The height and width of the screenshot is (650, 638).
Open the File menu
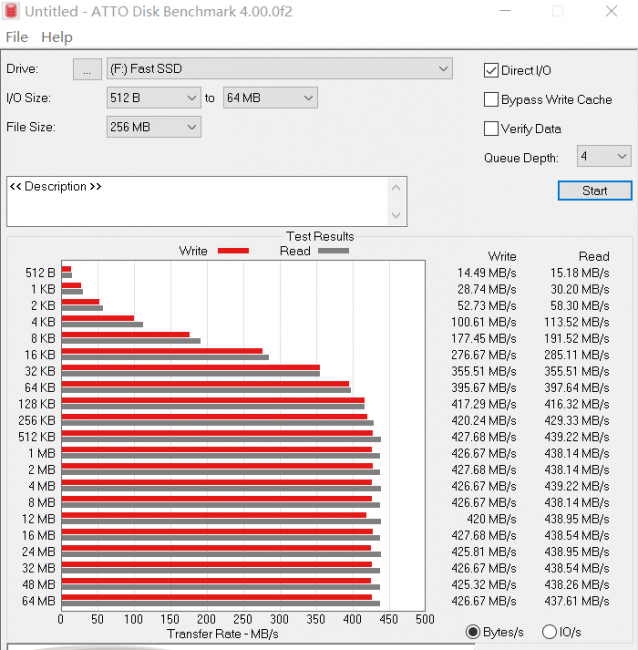click(17, 37)
